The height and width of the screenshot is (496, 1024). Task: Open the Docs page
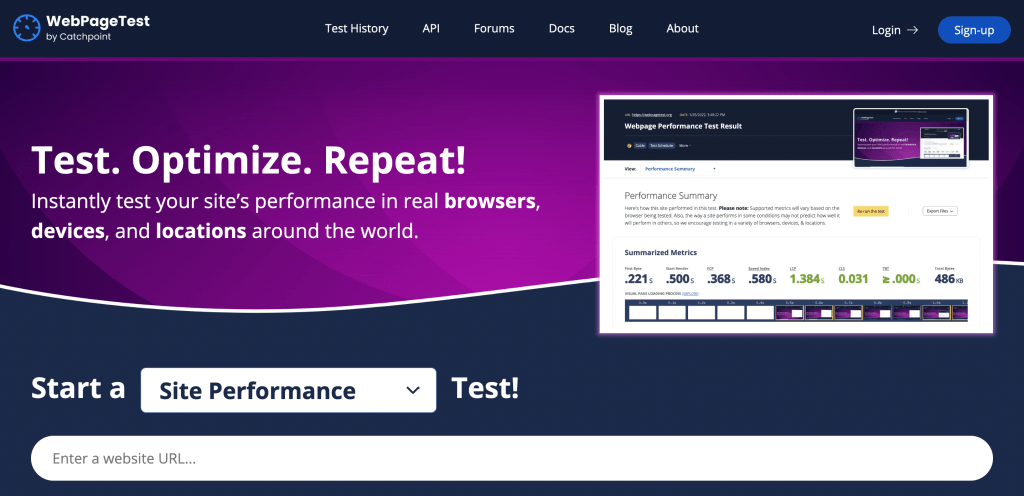pyautogui.click(x=562, y=29)
